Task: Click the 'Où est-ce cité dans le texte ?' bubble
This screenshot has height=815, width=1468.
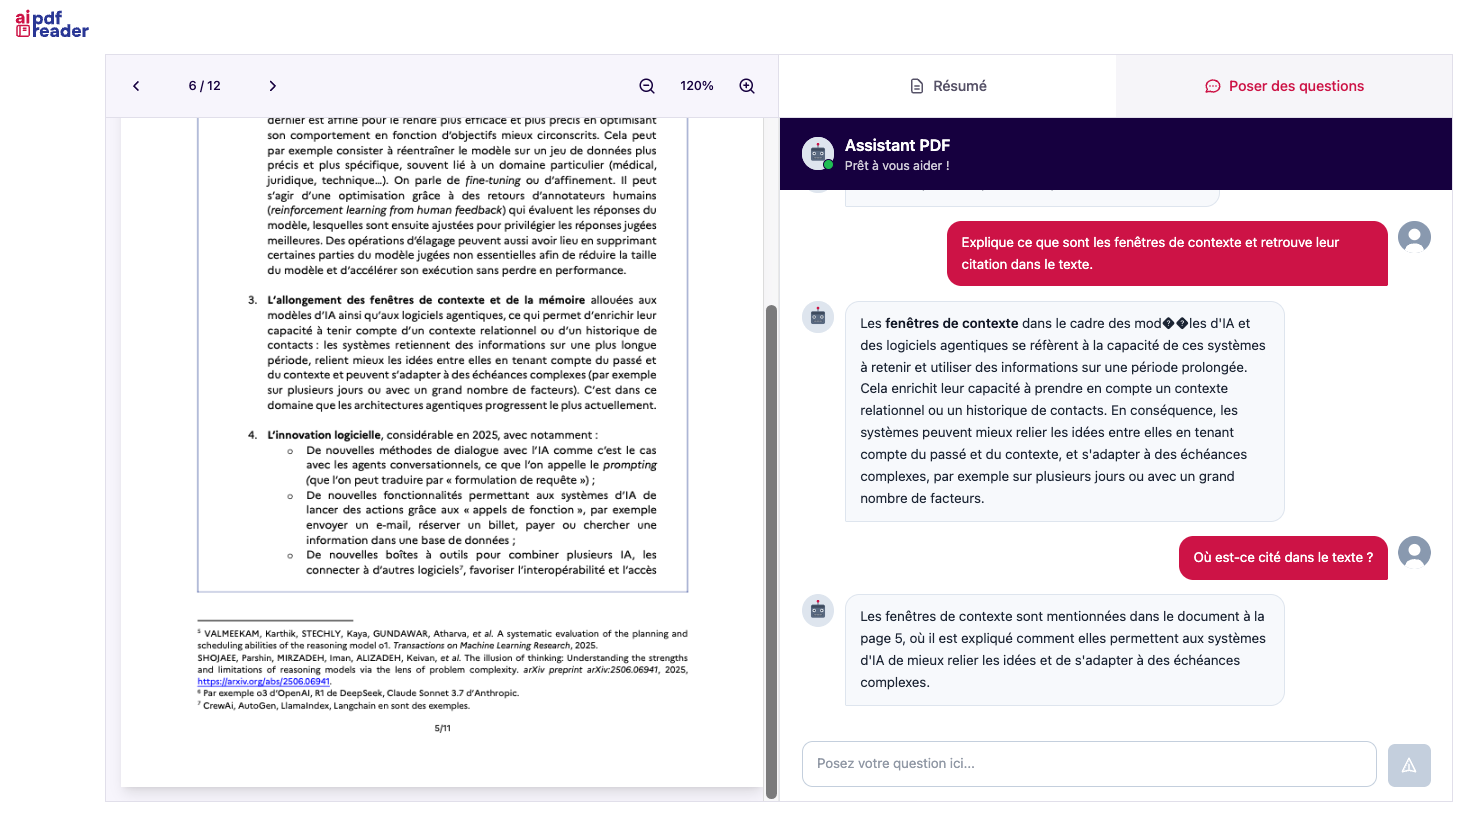Action: pyautogui.click(x=1283, y=558)
